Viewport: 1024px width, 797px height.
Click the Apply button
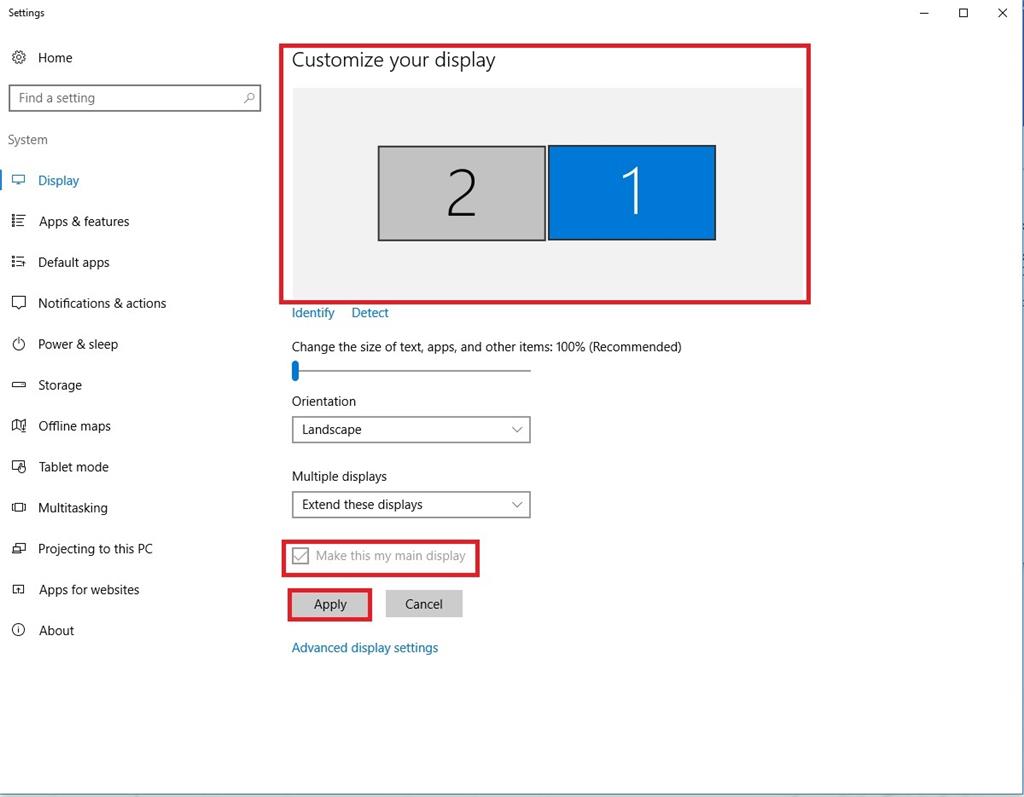[330, 604]
